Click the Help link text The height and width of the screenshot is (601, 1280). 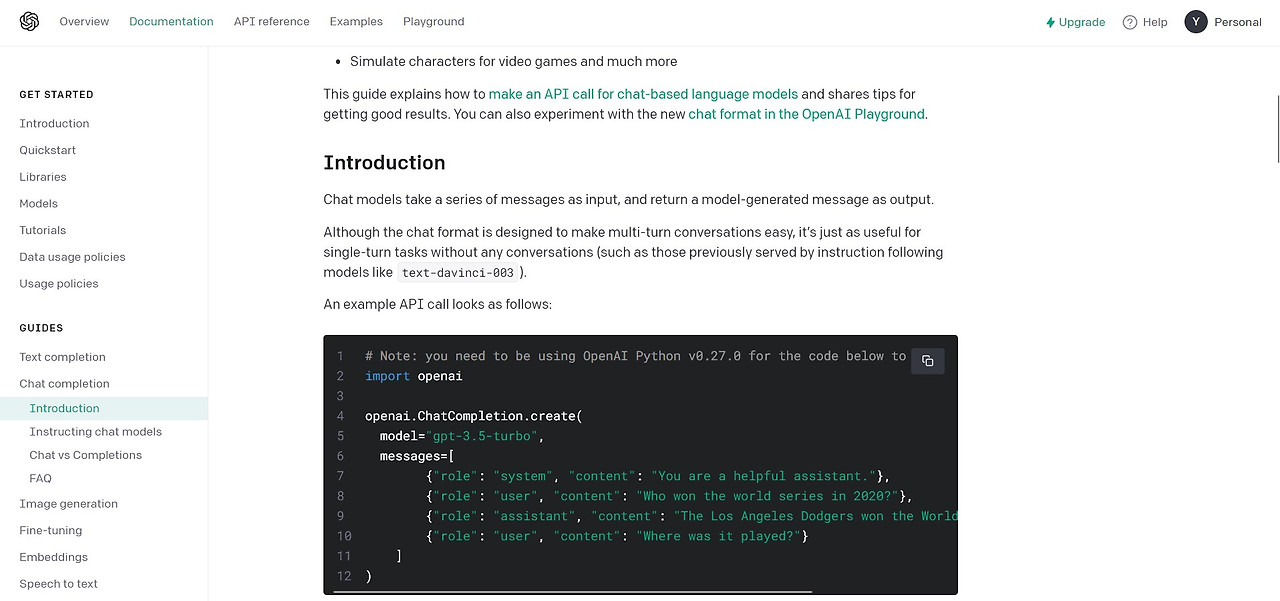click(x=1155, y=22)
